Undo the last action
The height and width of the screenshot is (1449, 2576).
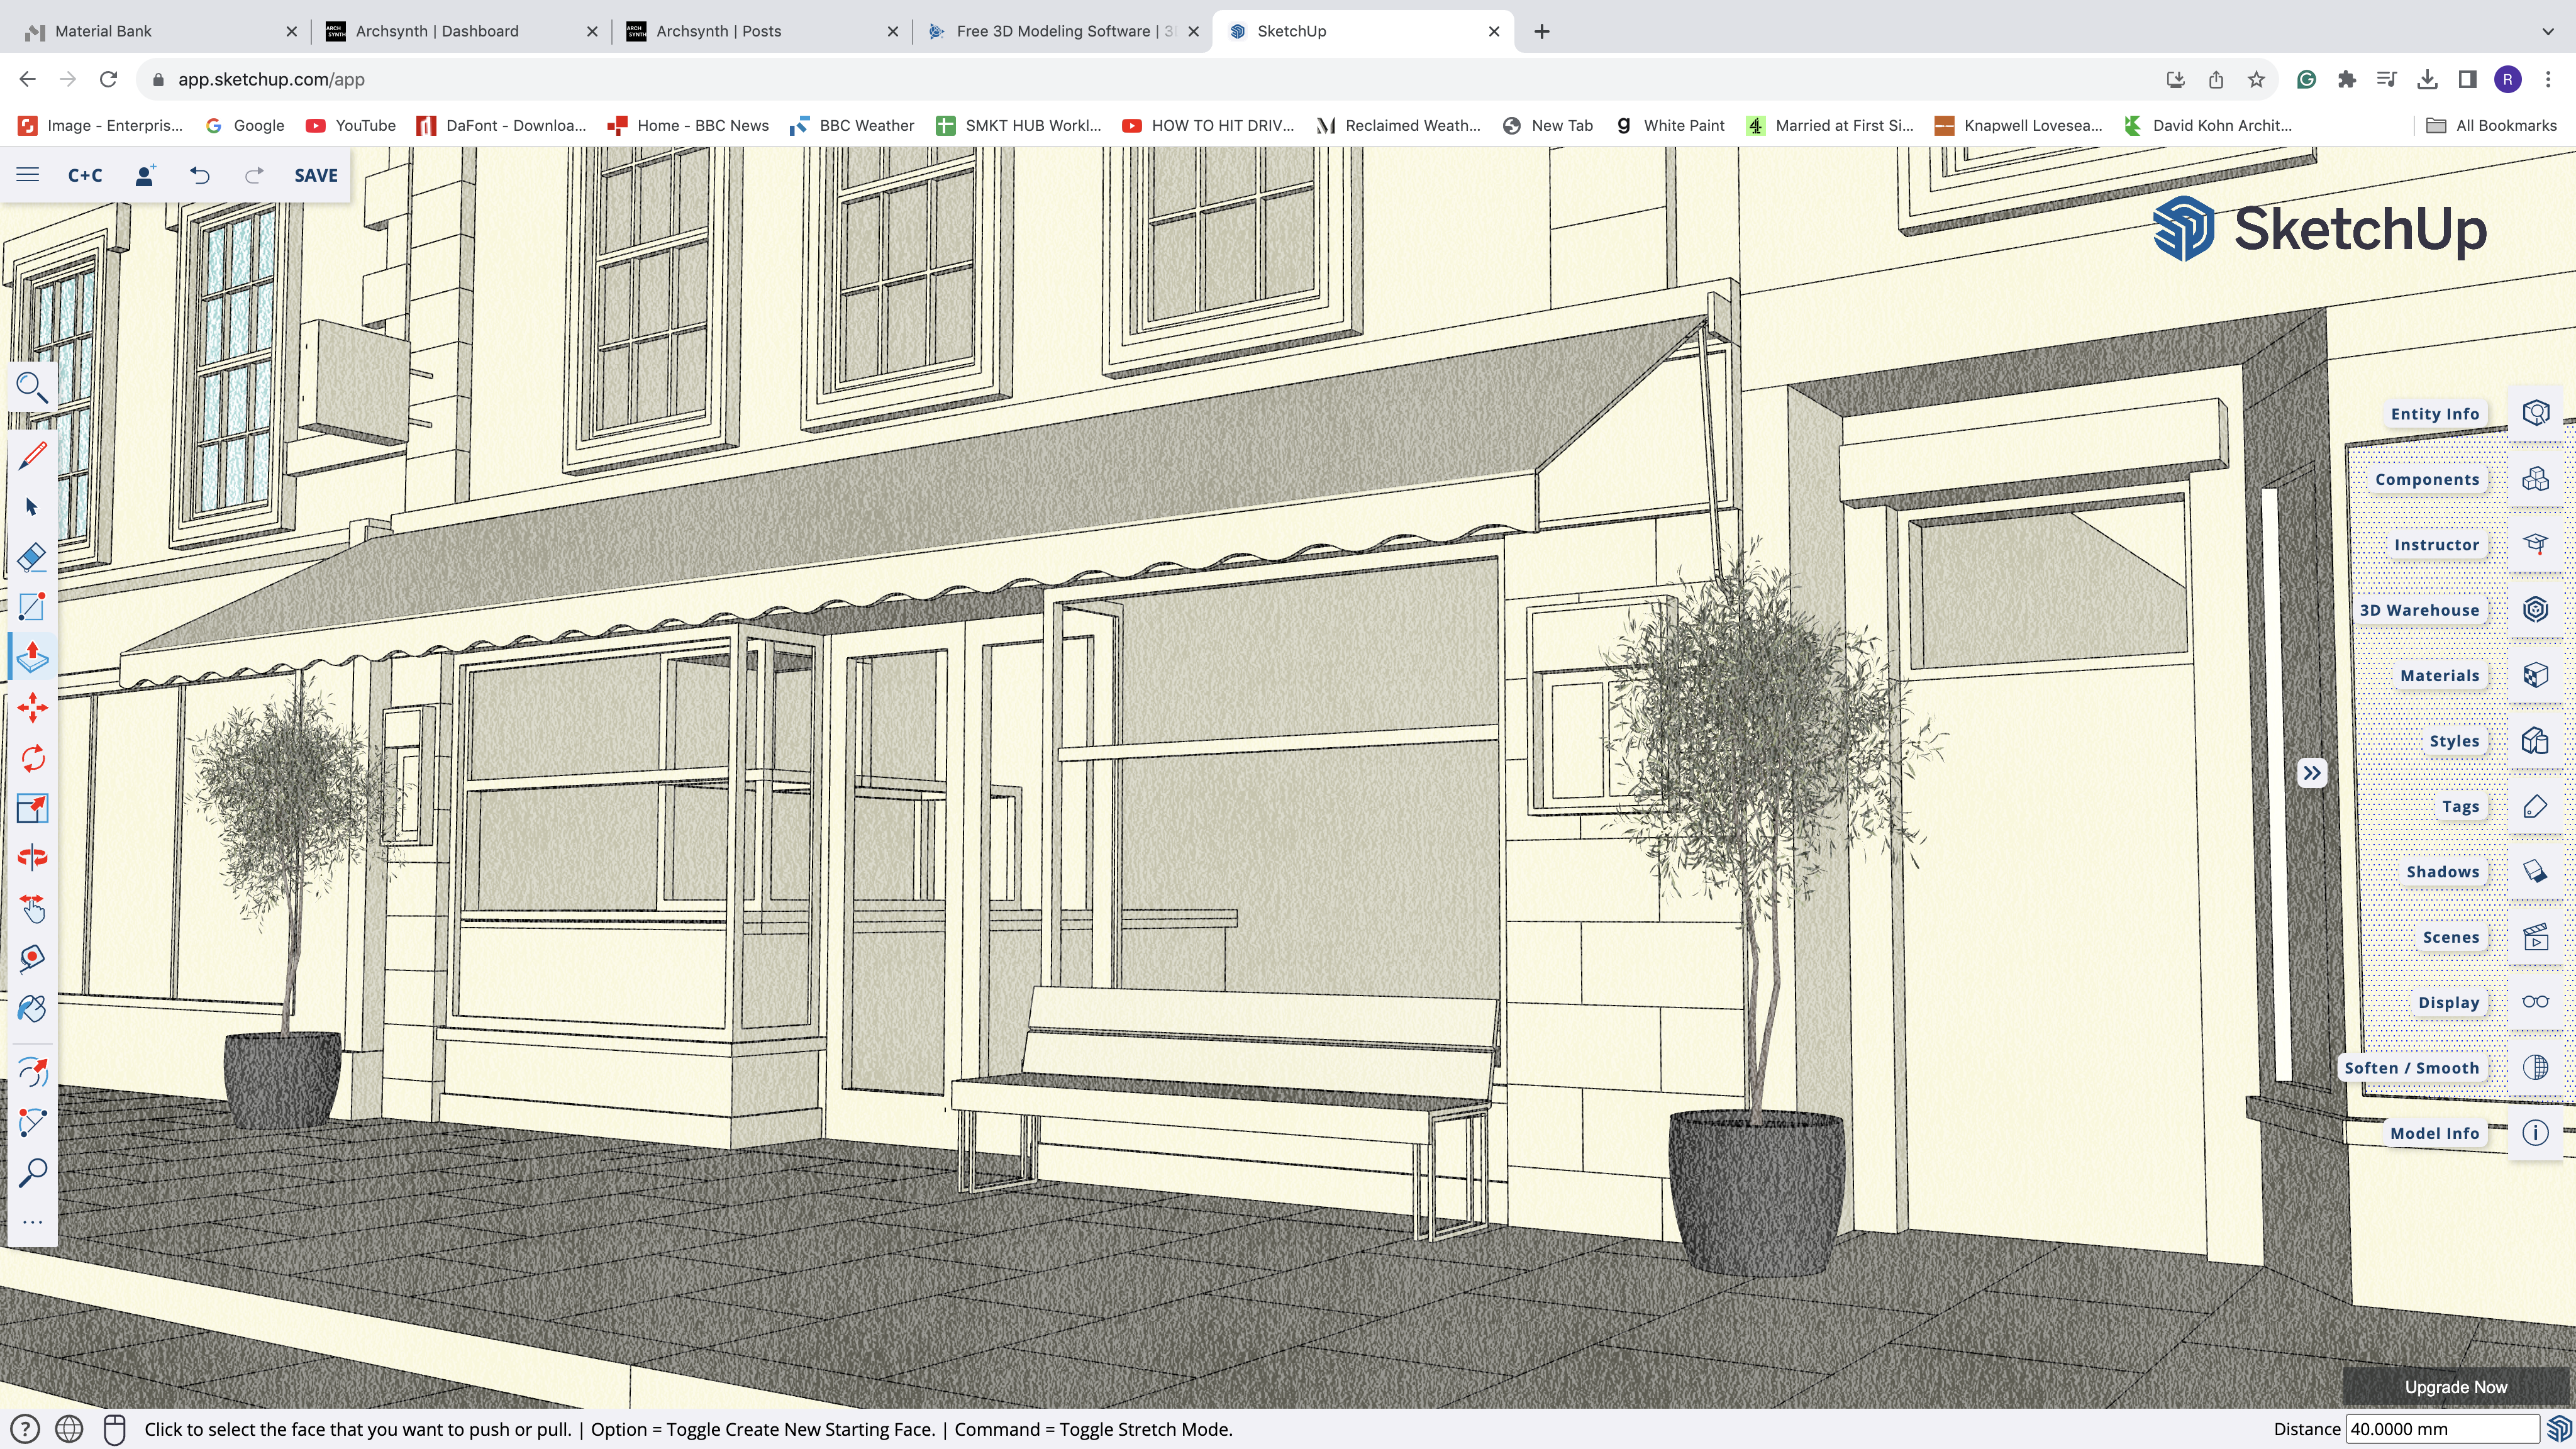200,175
